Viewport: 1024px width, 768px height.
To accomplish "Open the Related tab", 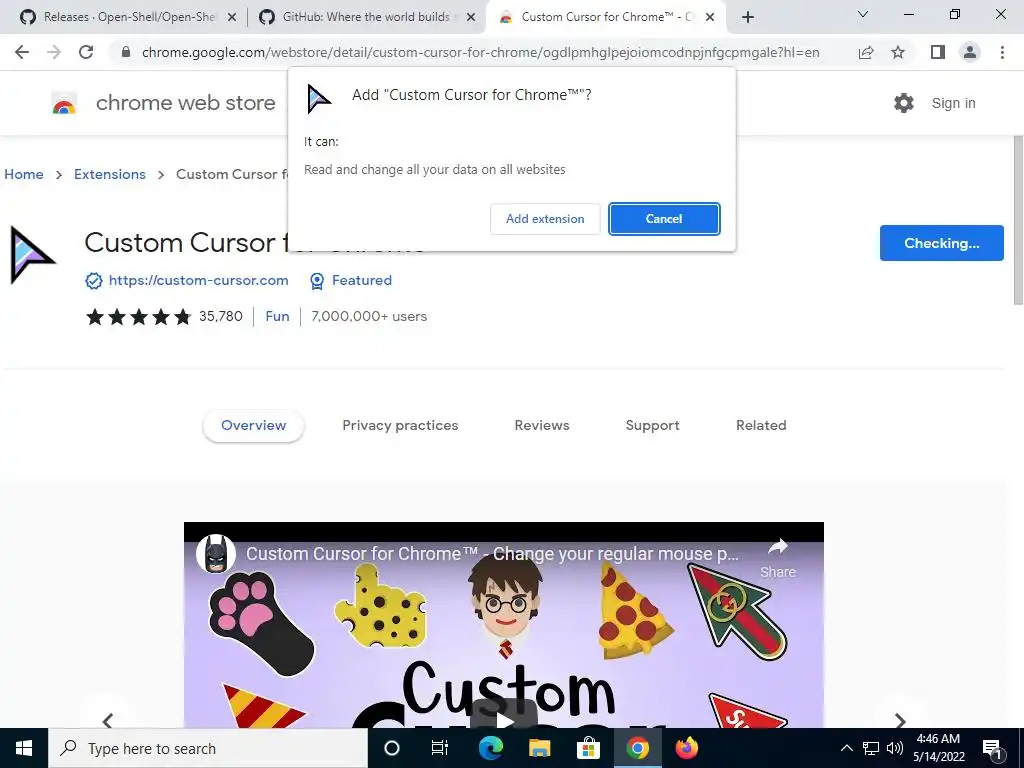I will coord(761,425).
